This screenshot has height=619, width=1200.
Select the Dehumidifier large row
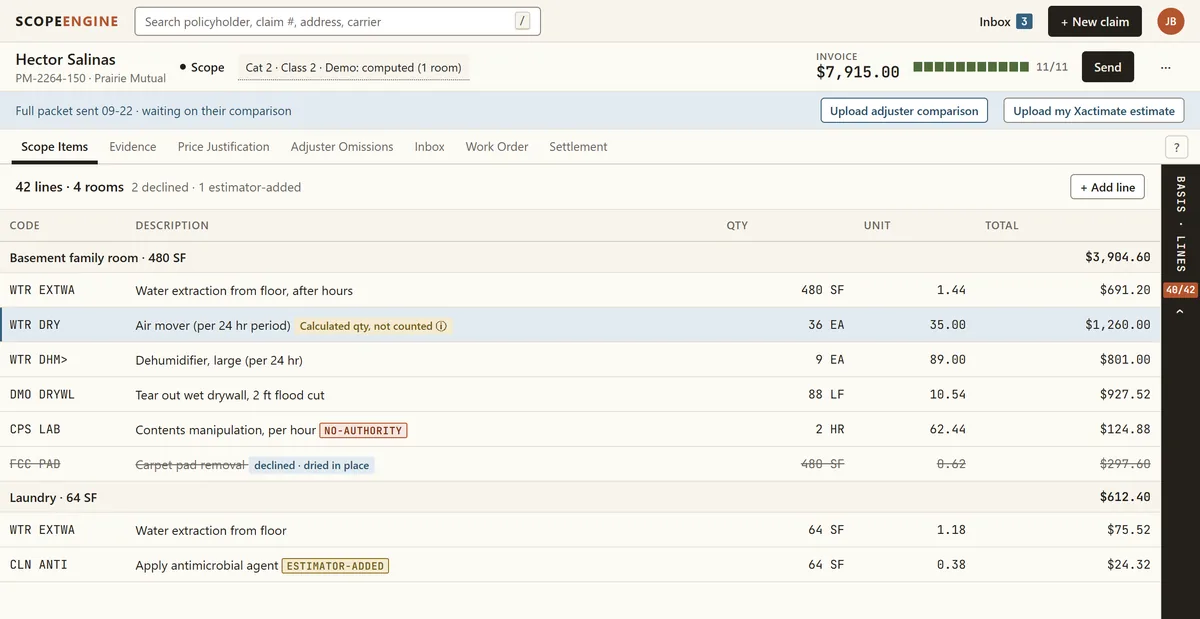pos(580,360)
